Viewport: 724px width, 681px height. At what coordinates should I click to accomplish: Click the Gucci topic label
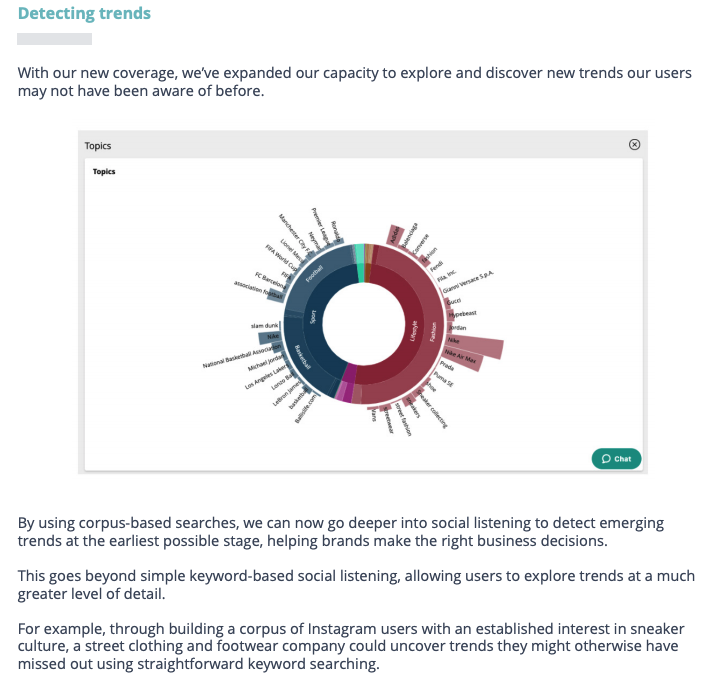(452, 301)
